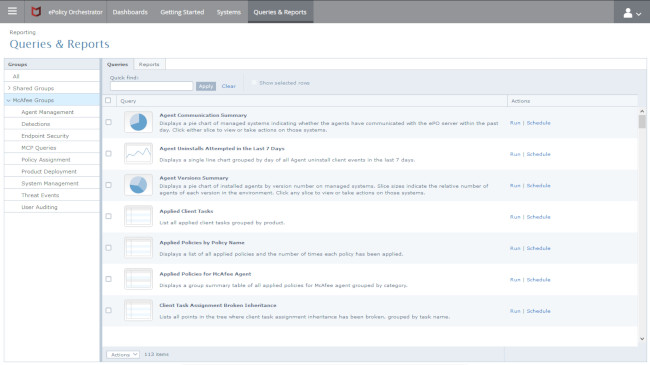The width and height of the screenshot is (650, 365).
Task: Click the Clear quick find link
Action: 228,86
